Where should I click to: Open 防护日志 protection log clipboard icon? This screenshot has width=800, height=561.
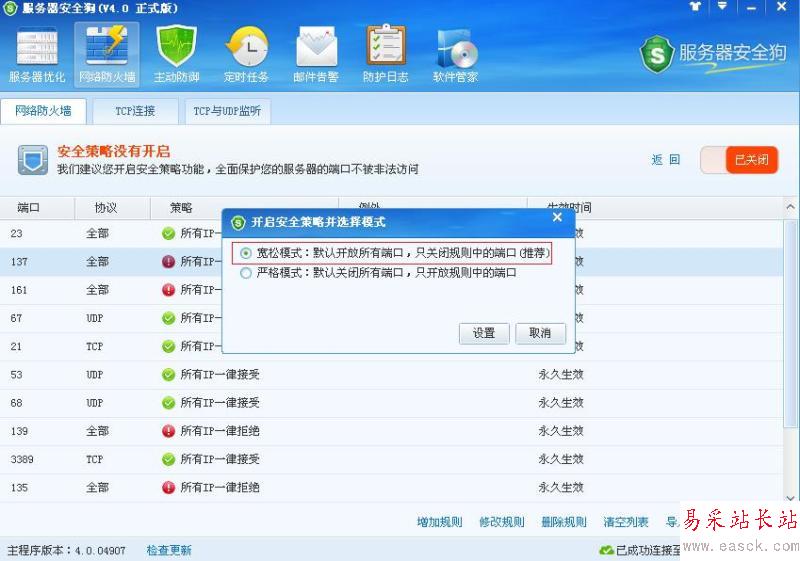click(385, 54)
